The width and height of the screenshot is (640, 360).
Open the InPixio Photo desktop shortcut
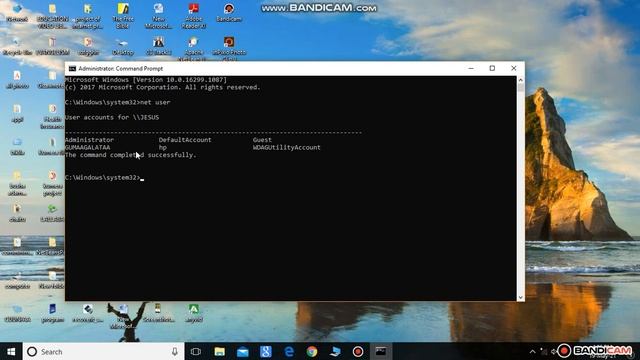(x=229, y=48)
